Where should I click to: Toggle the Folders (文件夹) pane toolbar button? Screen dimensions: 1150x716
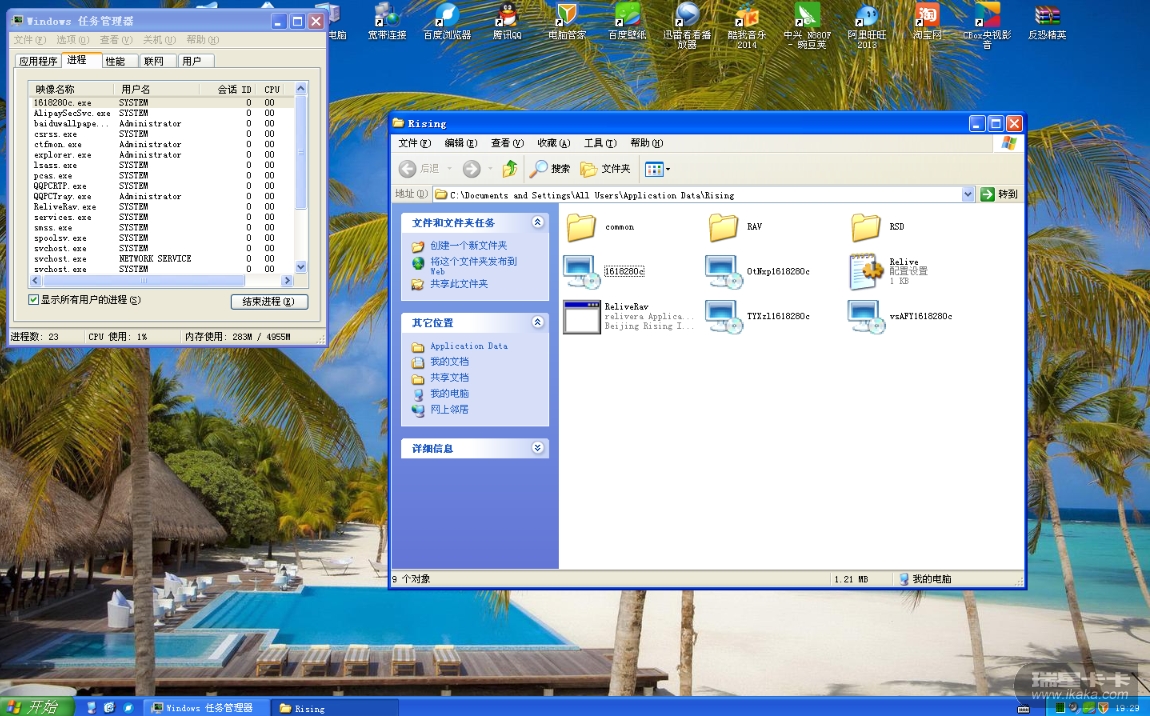605,169
